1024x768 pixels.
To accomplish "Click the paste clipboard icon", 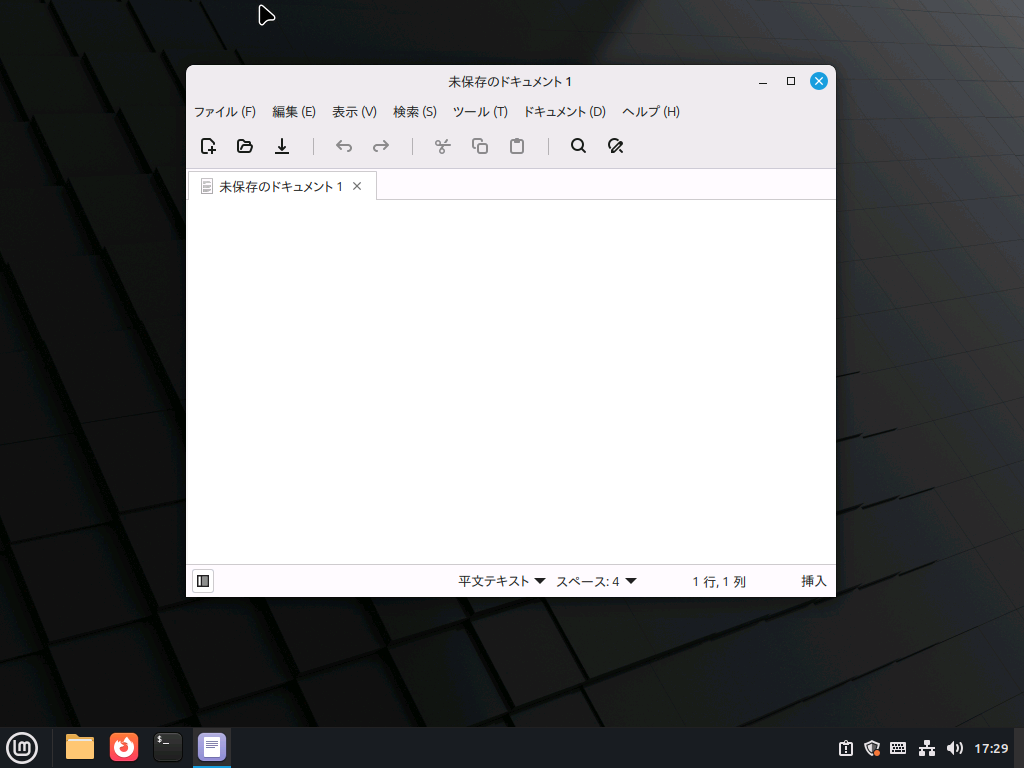I will [517, 146].
